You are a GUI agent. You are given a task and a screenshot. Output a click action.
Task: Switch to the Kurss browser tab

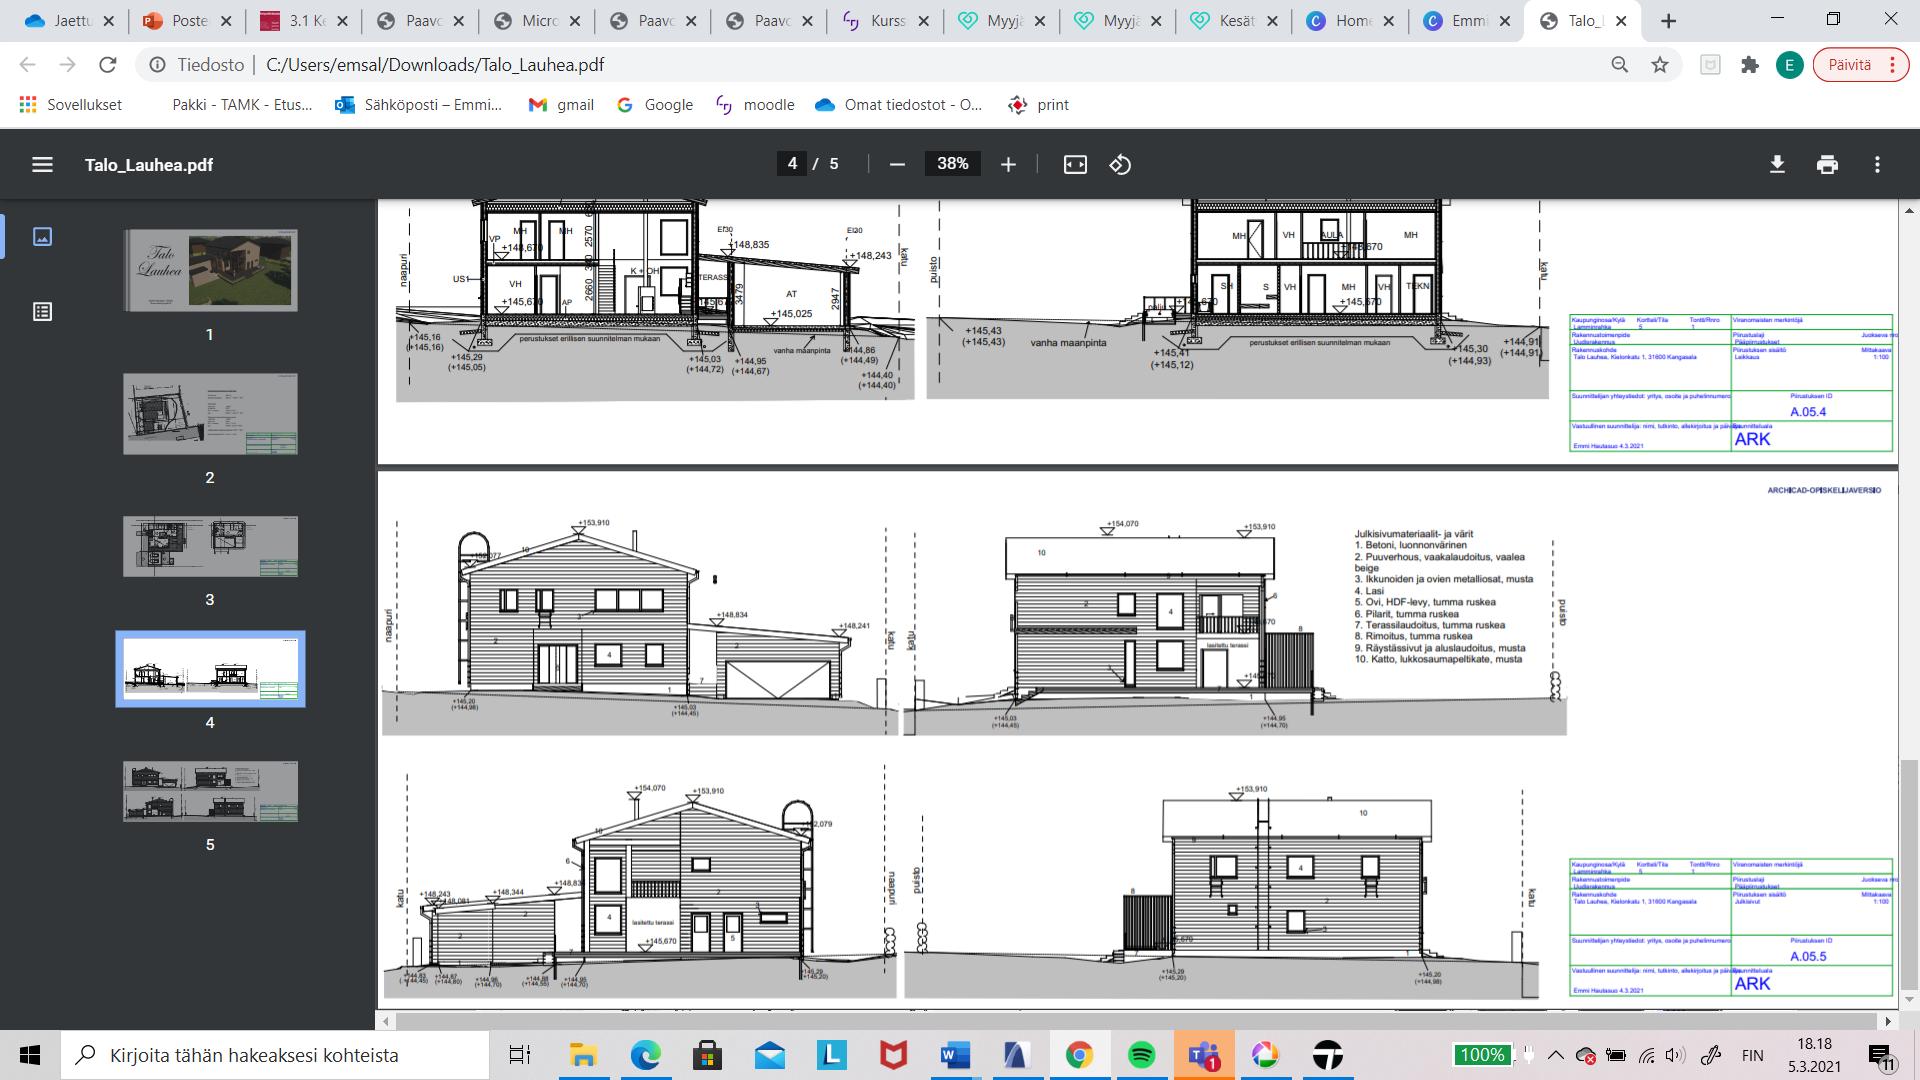884,21
